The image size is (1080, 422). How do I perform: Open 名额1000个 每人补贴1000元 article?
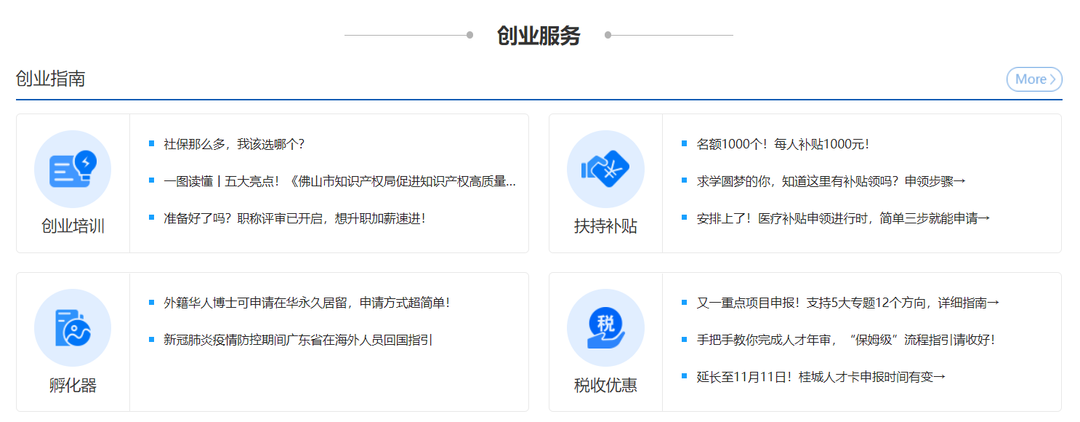click(x=783, y=144)
